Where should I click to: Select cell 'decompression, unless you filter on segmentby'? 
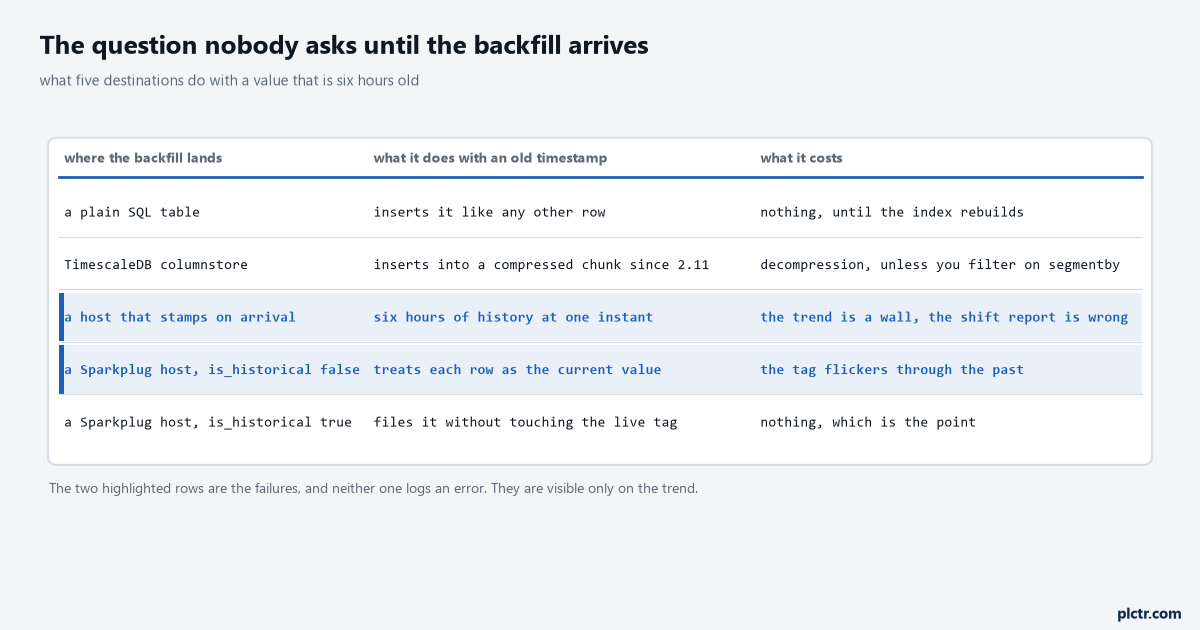pyautogui.click(x=940, y=265)
